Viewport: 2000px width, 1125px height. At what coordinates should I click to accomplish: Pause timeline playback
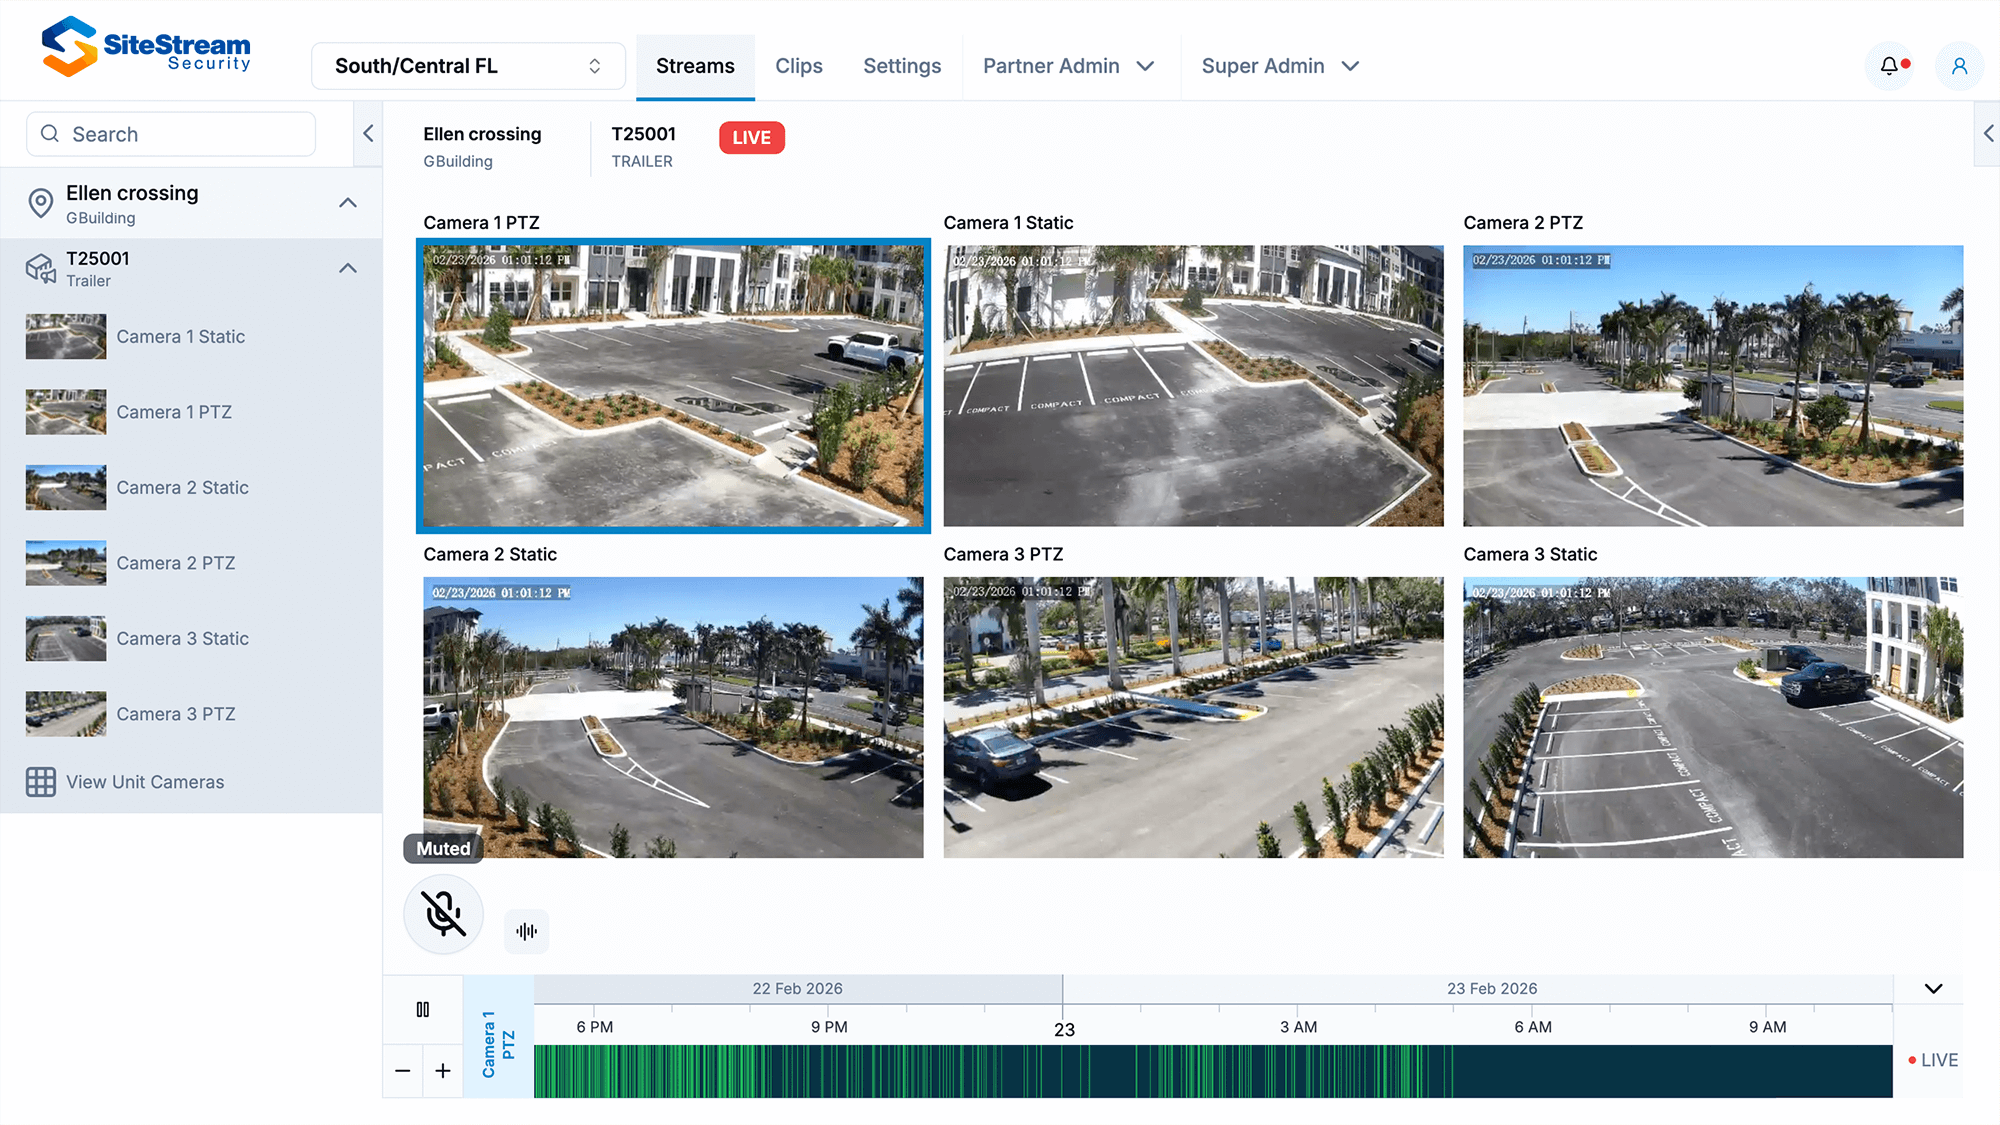click(x=423, y=1009)
